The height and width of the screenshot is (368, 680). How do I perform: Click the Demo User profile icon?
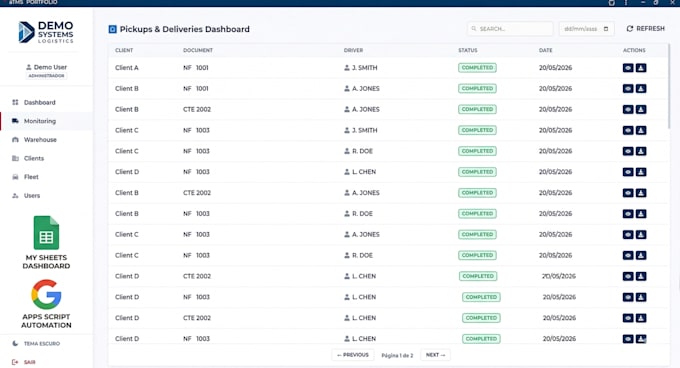(29, 67)
